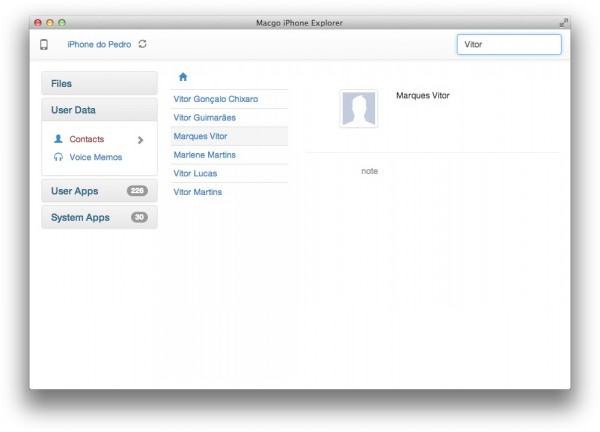Select Marques Vitor in the contact list
Image resolution: width=600 pixels, height=432 pixels.
[229, 136]
